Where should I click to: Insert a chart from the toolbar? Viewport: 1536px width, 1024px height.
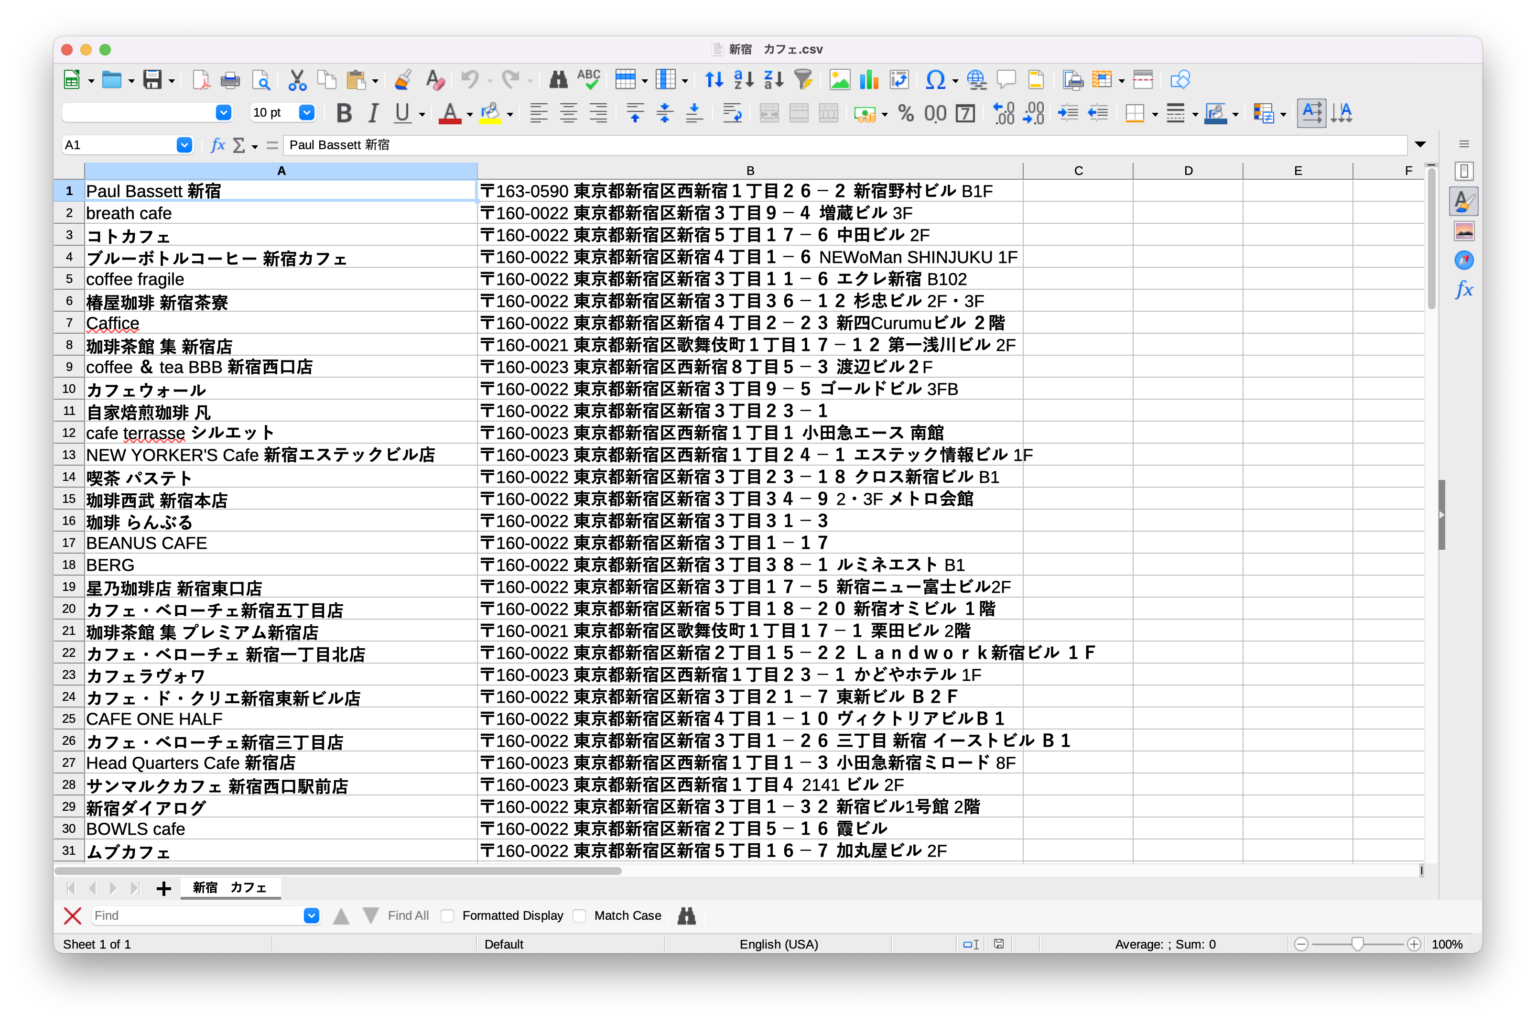[869, 79]
